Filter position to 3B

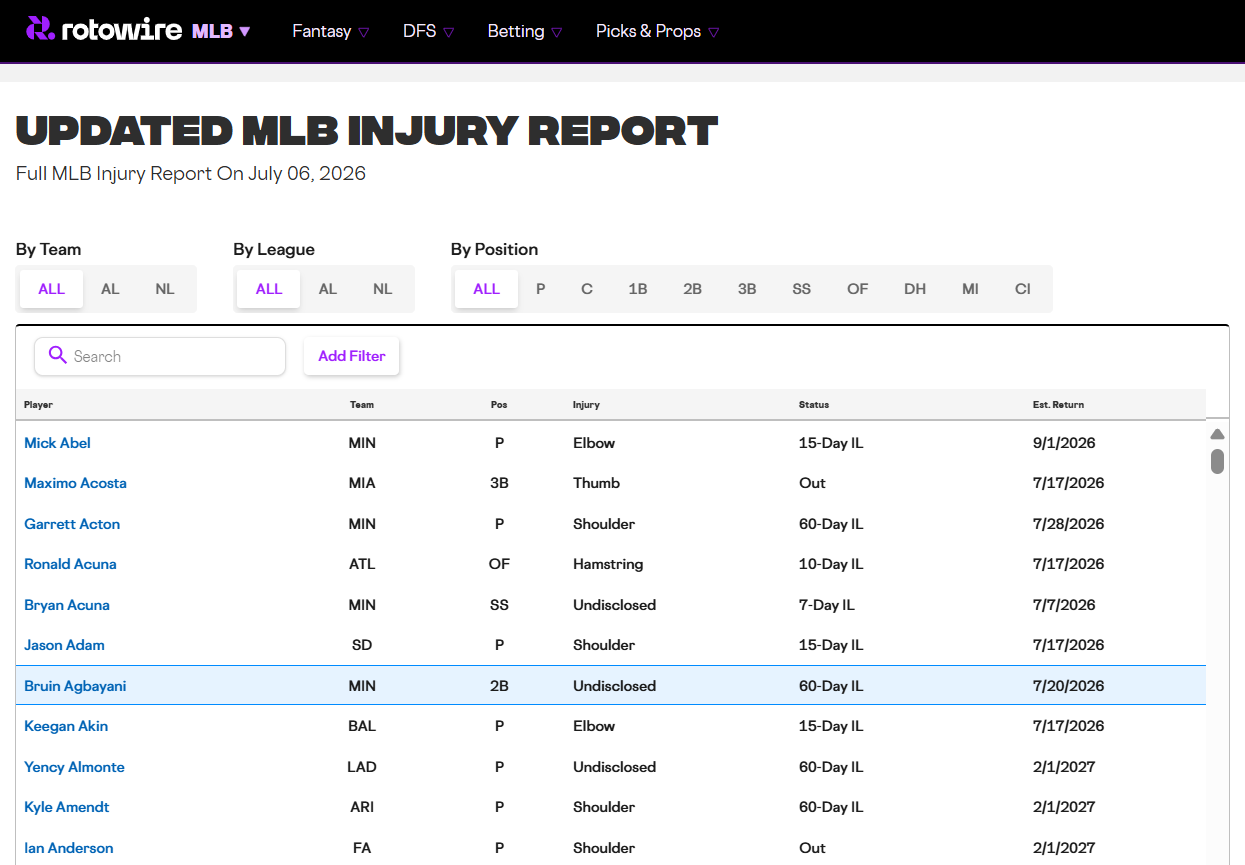pyautogui.click(x=747, y=289)
